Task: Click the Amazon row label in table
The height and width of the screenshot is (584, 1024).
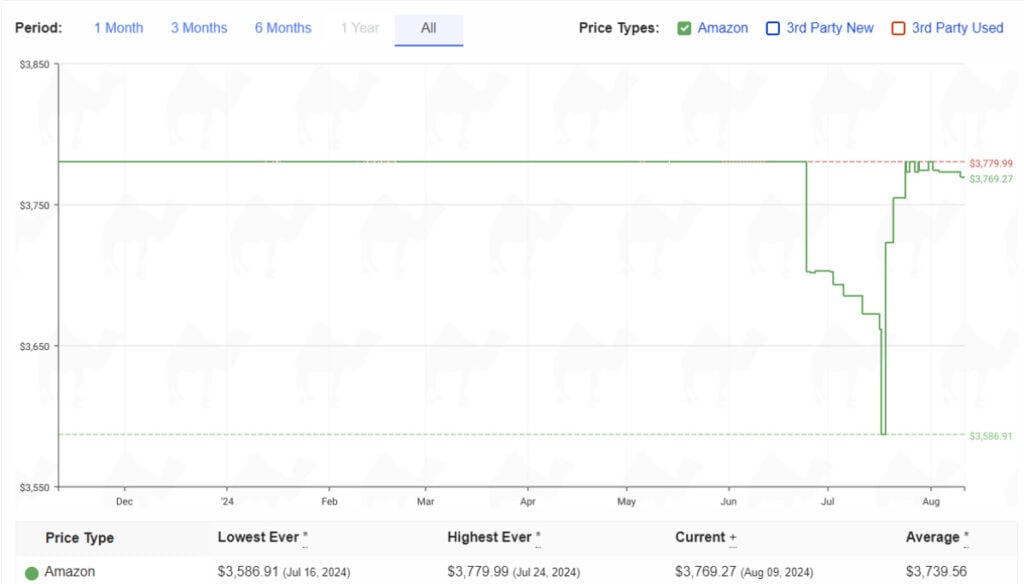Action: point(70,572)
